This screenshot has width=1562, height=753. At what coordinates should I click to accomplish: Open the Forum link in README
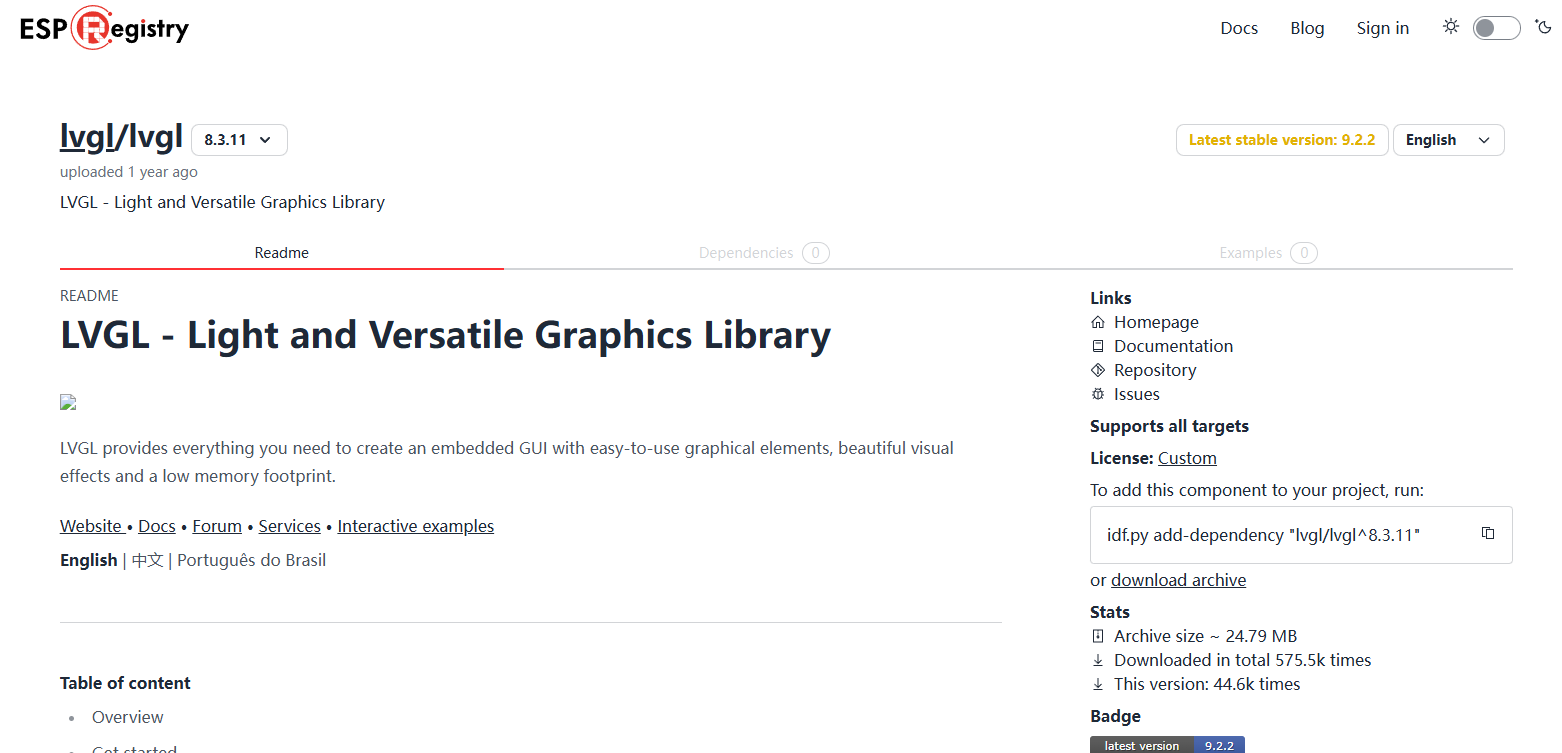(x=217, y=526)
